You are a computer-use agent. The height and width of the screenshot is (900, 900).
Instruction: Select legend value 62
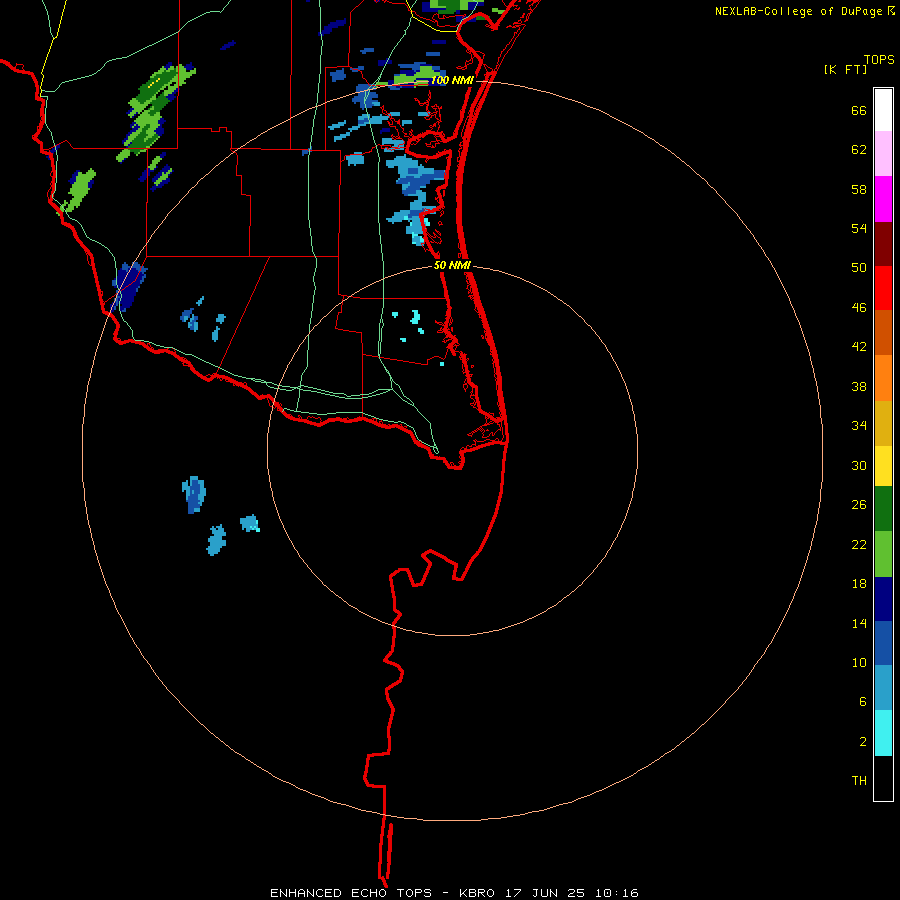(x=859, y=149)
